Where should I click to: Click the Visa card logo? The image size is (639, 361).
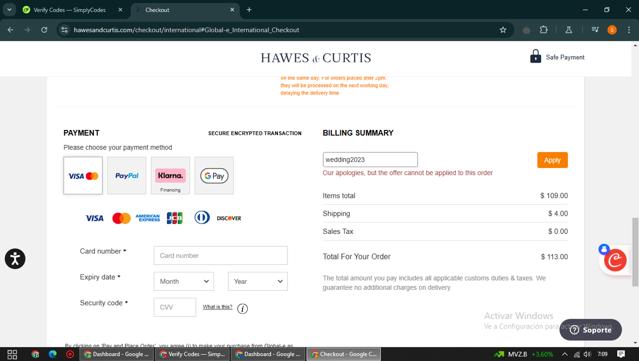coord(95,218)
